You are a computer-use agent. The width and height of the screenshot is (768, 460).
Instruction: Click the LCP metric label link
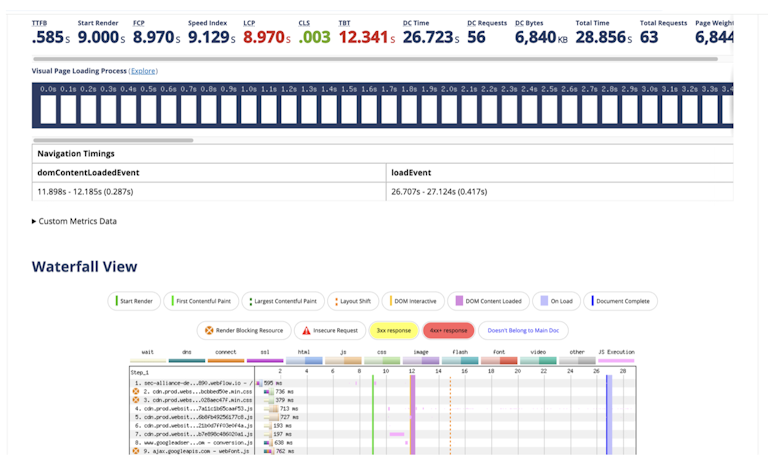point(249,22)
